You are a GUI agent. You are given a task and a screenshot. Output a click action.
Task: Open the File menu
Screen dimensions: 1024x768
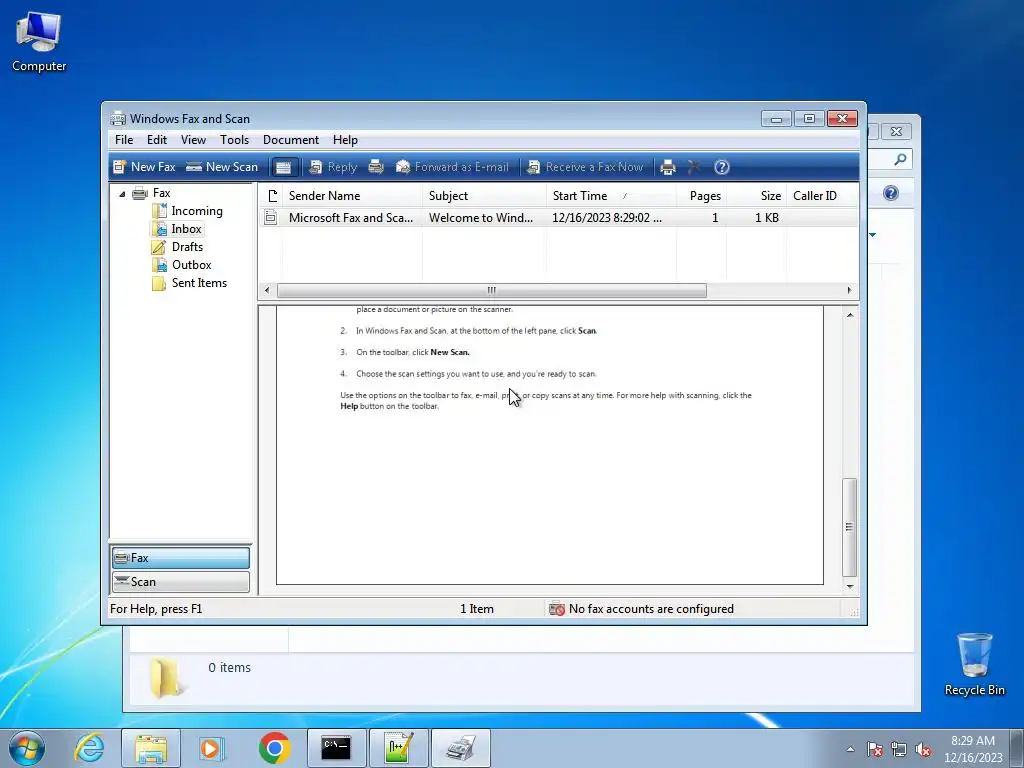point(124,140)
